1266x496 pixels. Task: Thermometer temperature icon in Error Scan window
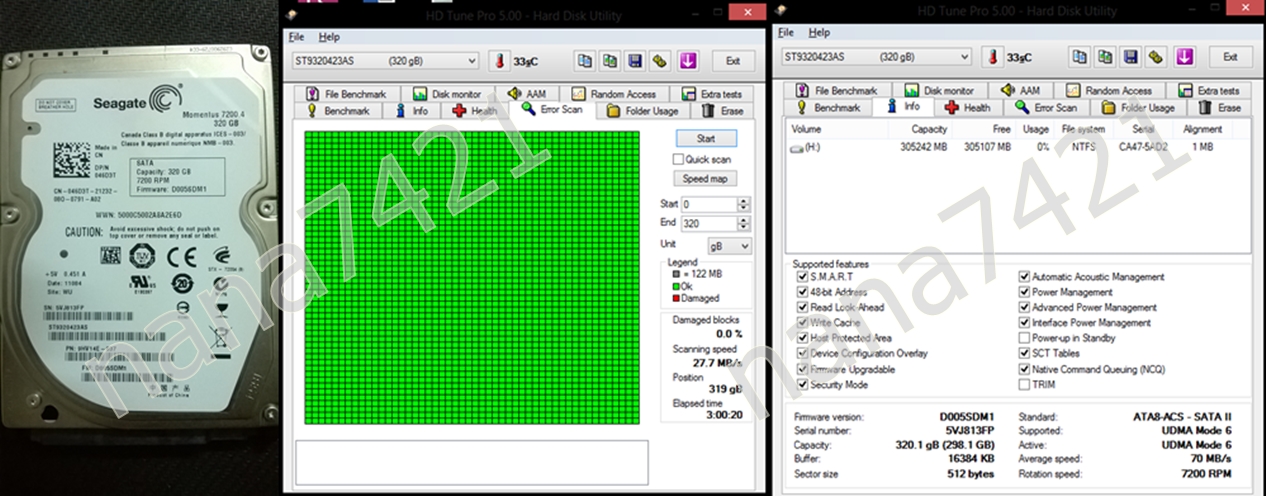click(498, 61)
